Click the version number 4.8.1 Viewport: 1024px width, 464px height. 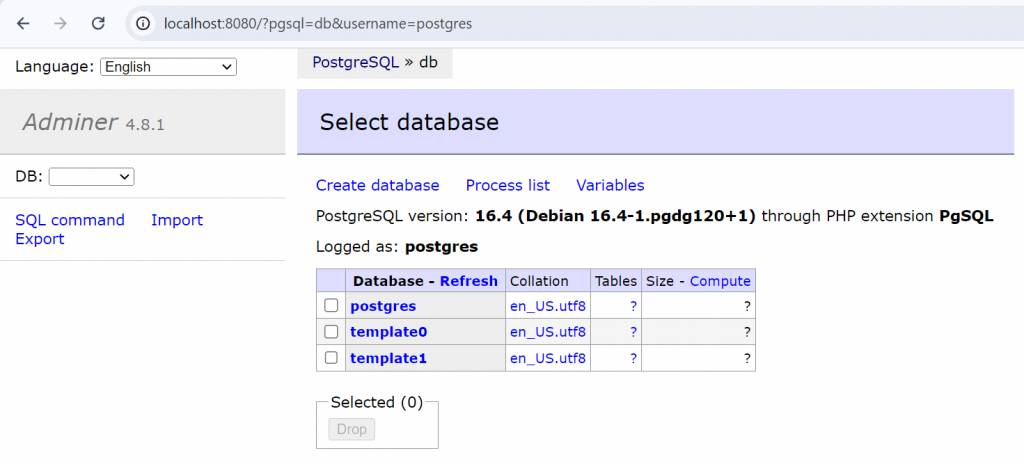pyautogui.click(x=144, y=124)
